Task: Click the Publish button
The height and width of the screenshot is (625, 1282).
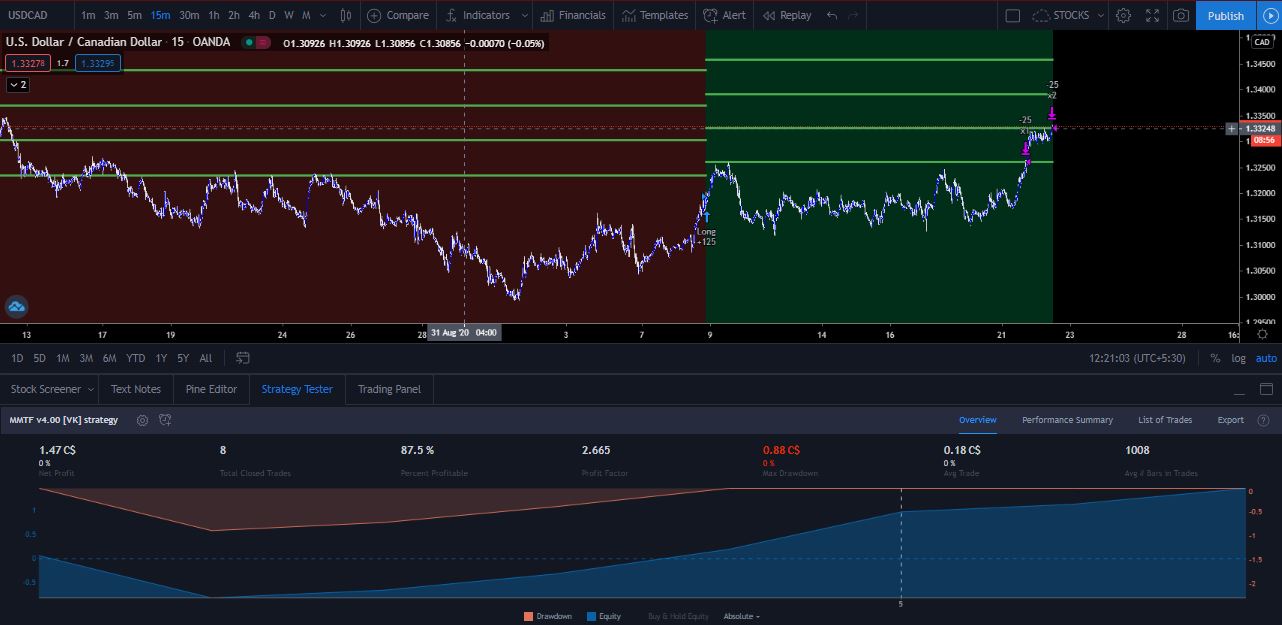Action: pos(1225,15)
